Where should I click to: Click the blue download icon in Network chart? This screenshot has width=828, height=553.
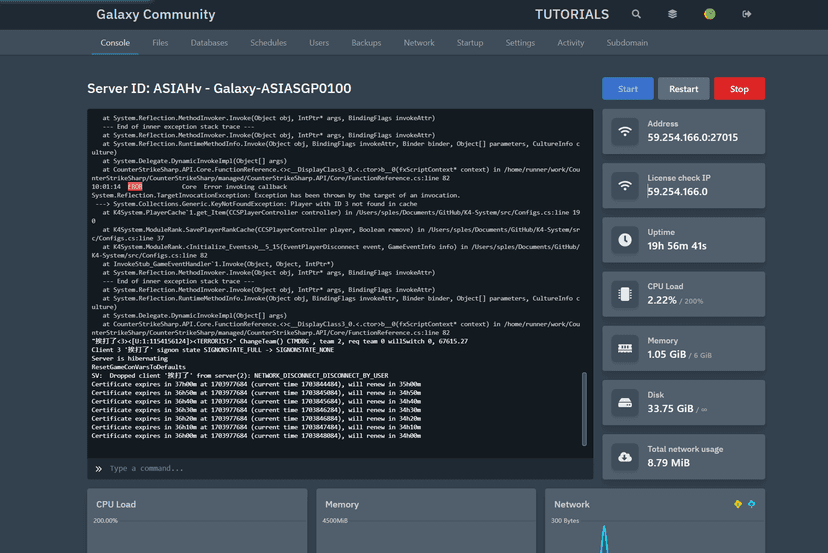click(751, 504)
